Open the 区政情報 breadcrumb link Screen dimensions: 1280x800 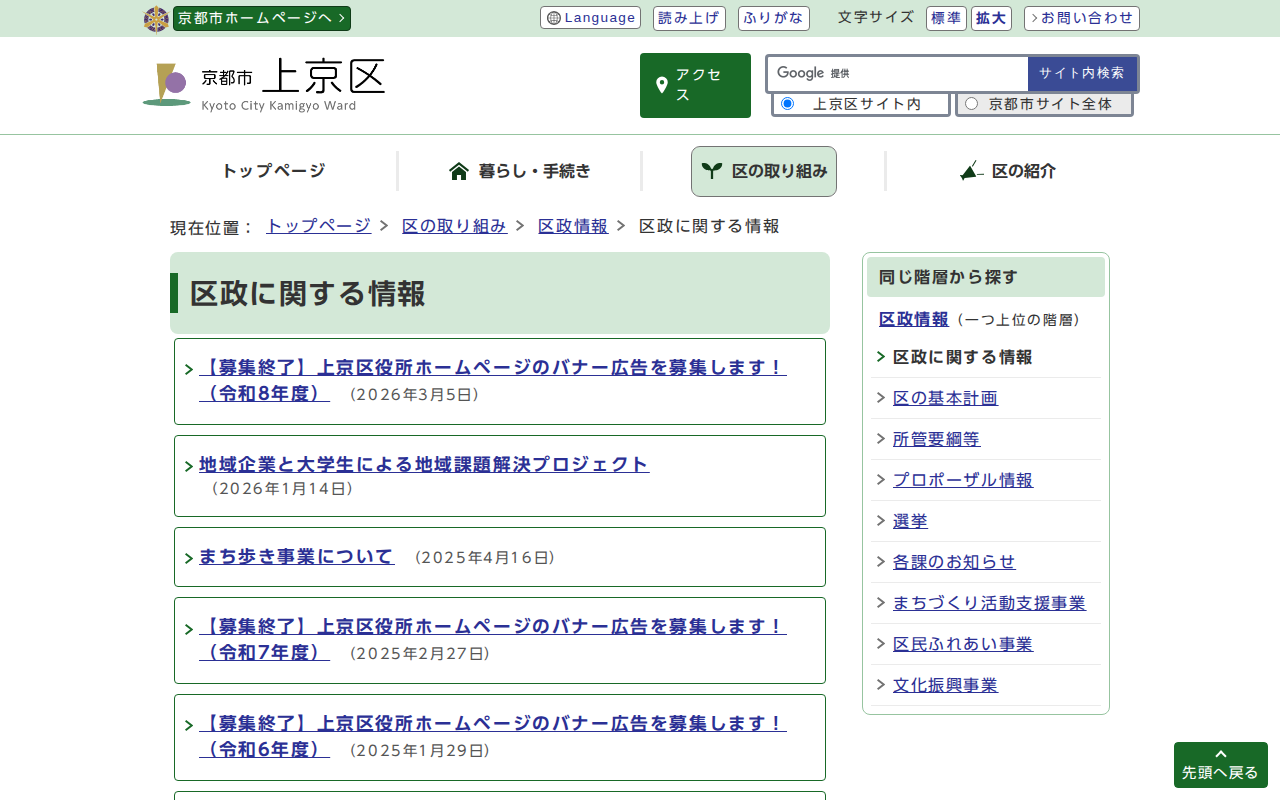tap(572, 226)
